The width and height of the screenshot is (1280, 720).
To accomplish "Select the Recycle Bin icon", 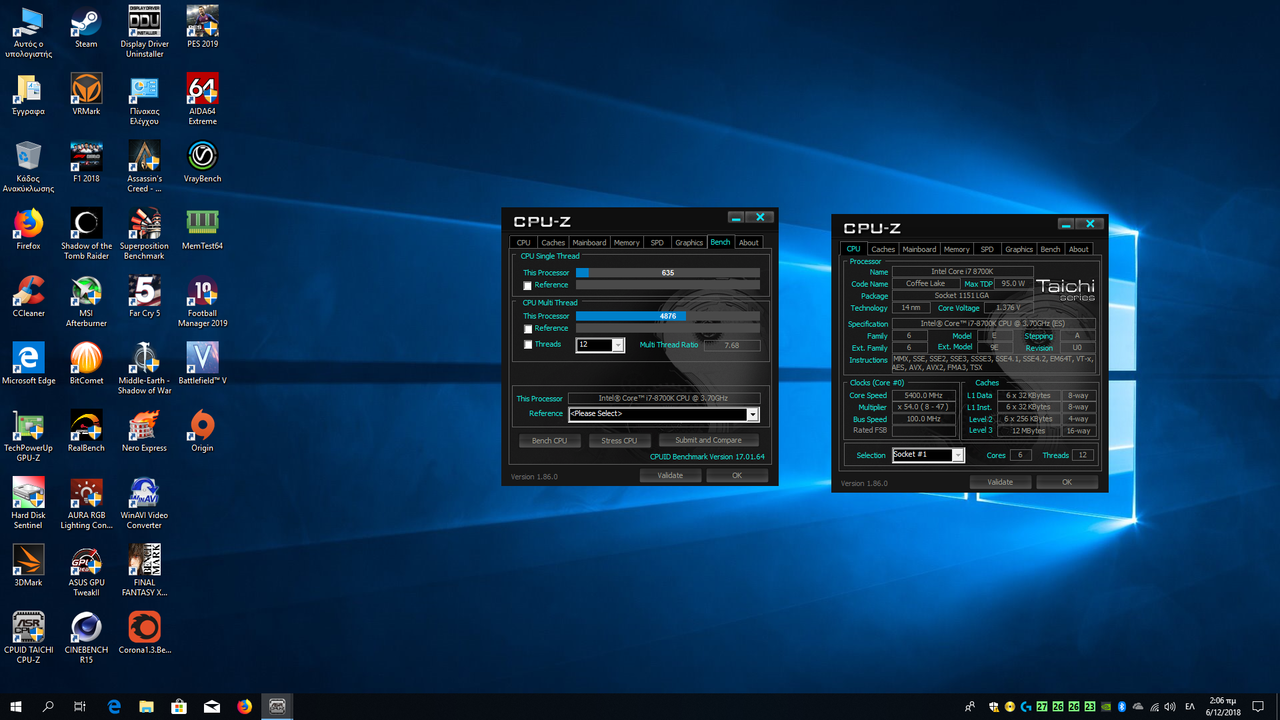I will tap(28, 166).
